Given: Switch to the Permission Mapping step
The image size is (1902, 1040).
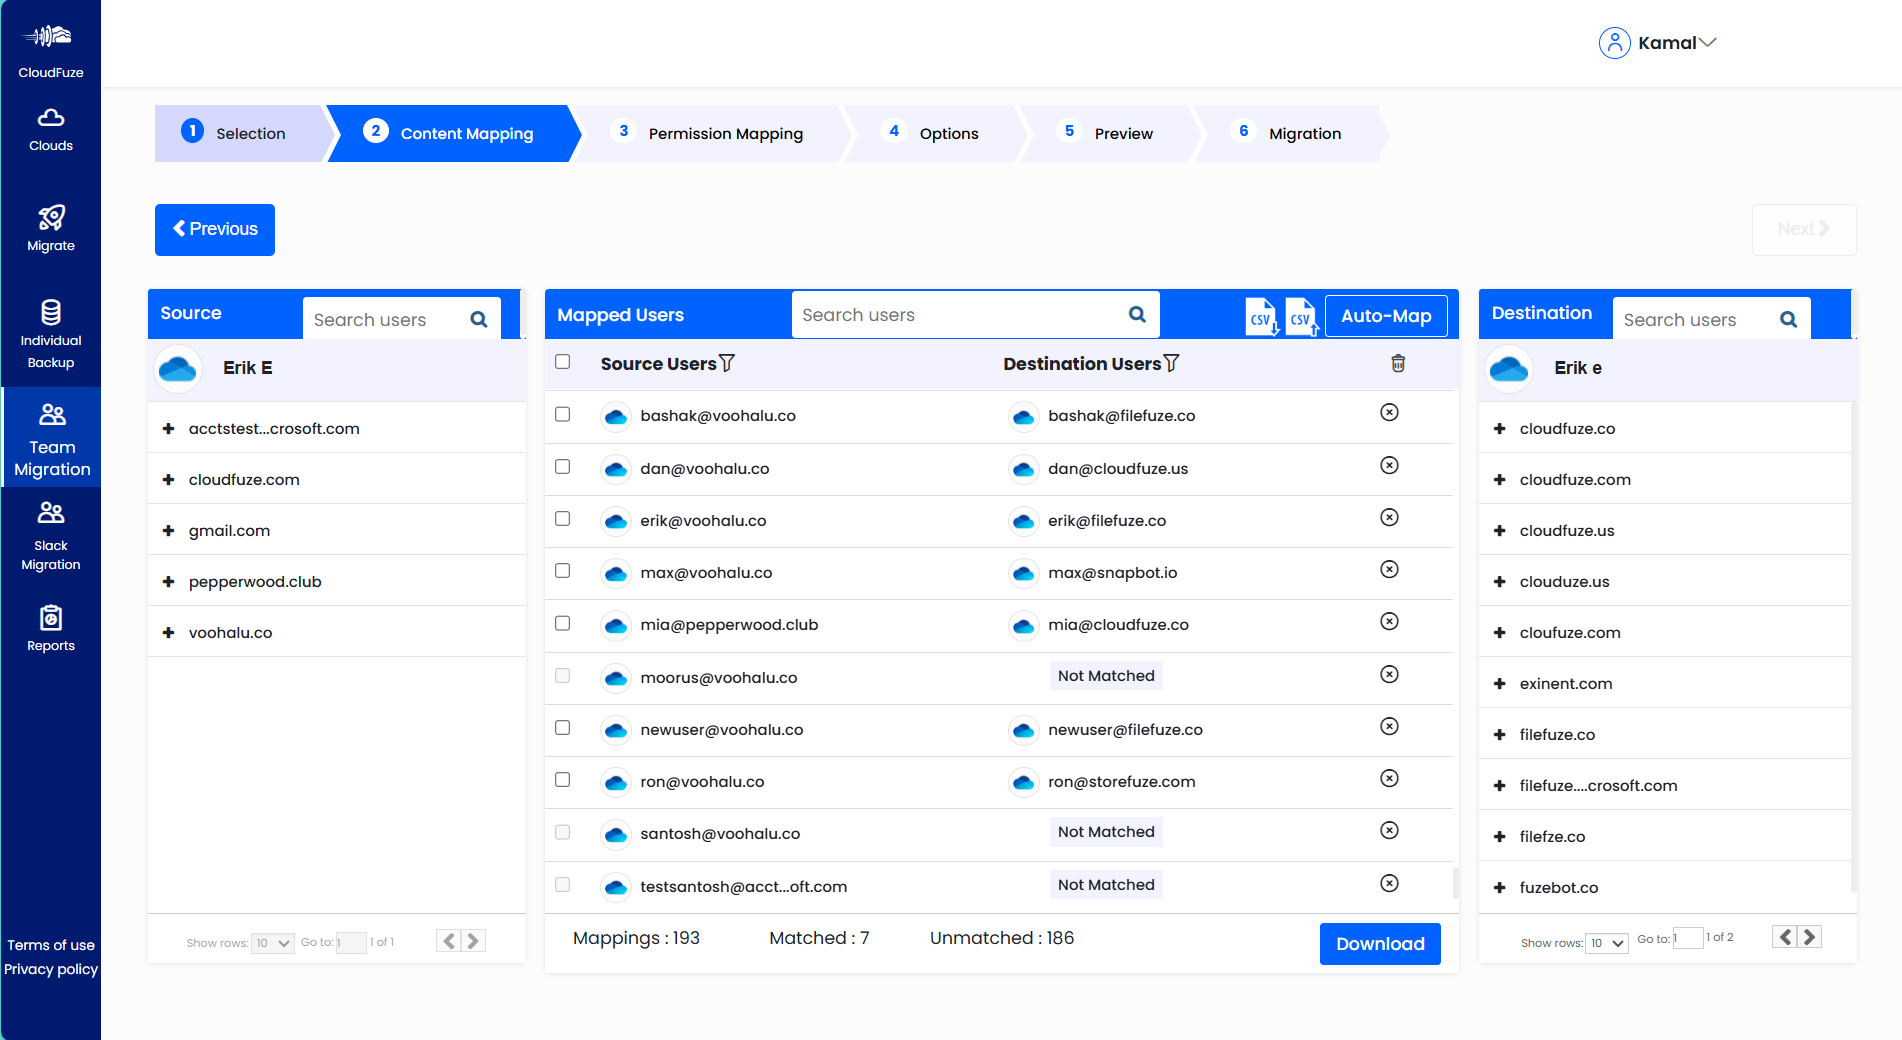Looking at the screenshot, I should 725,133.
